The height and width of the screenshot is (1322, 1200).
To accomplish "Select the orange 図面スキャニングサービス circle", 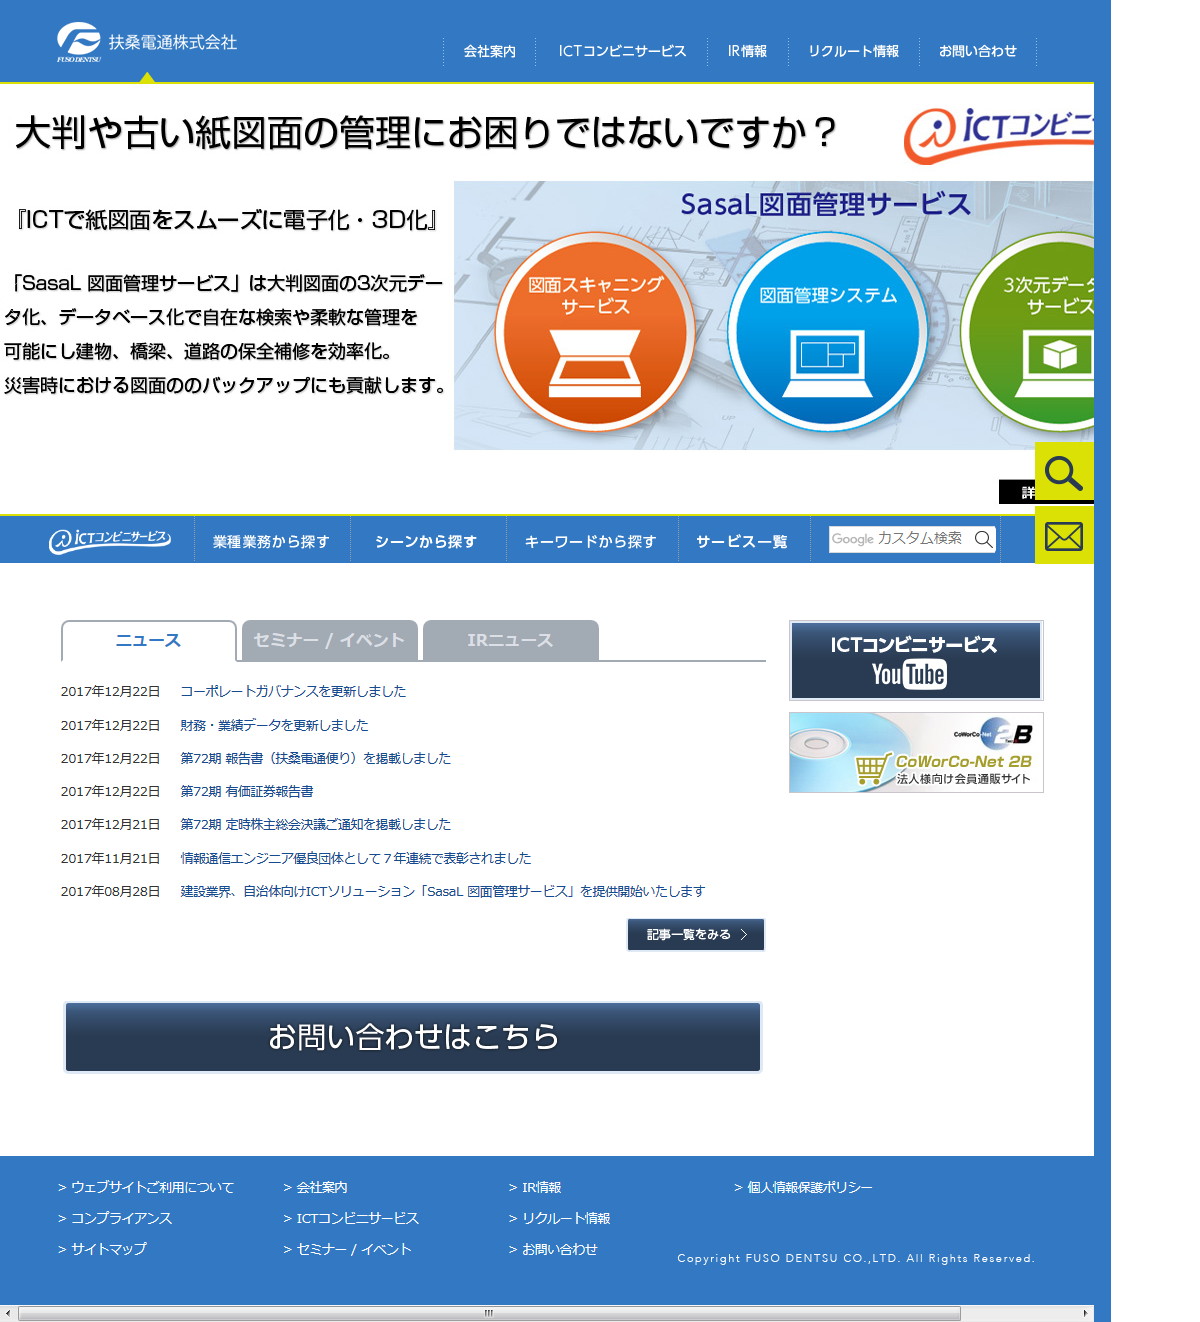I will click(x=595, y=331).
